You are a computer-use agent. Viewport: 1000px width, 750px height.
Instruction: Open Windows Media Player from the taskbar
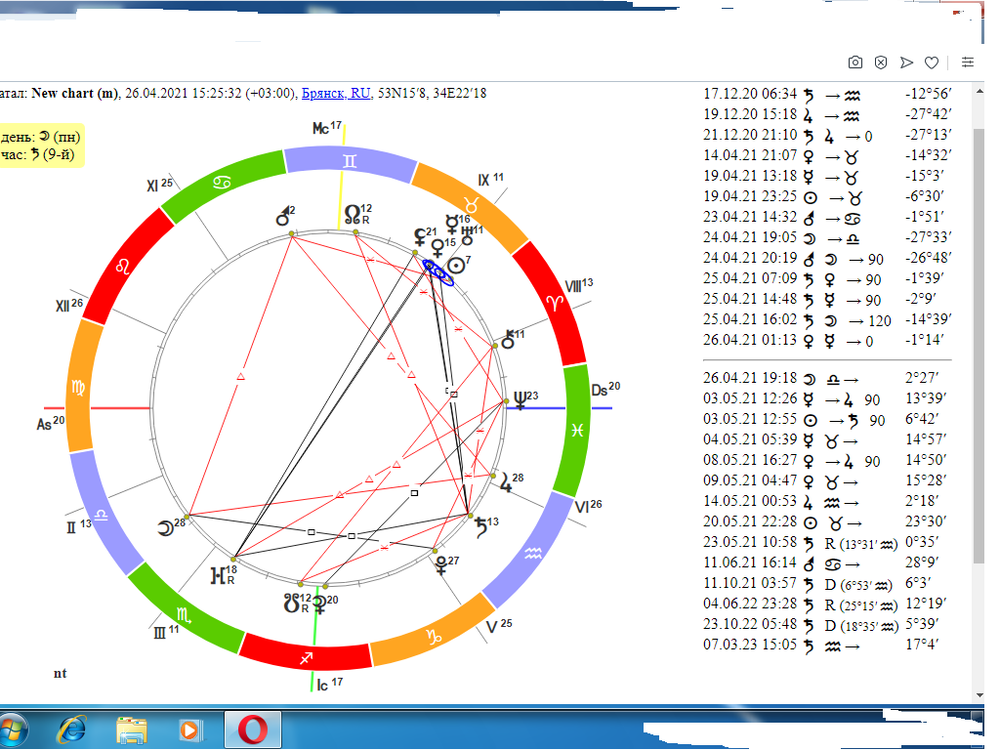click(x=190, y=730)
